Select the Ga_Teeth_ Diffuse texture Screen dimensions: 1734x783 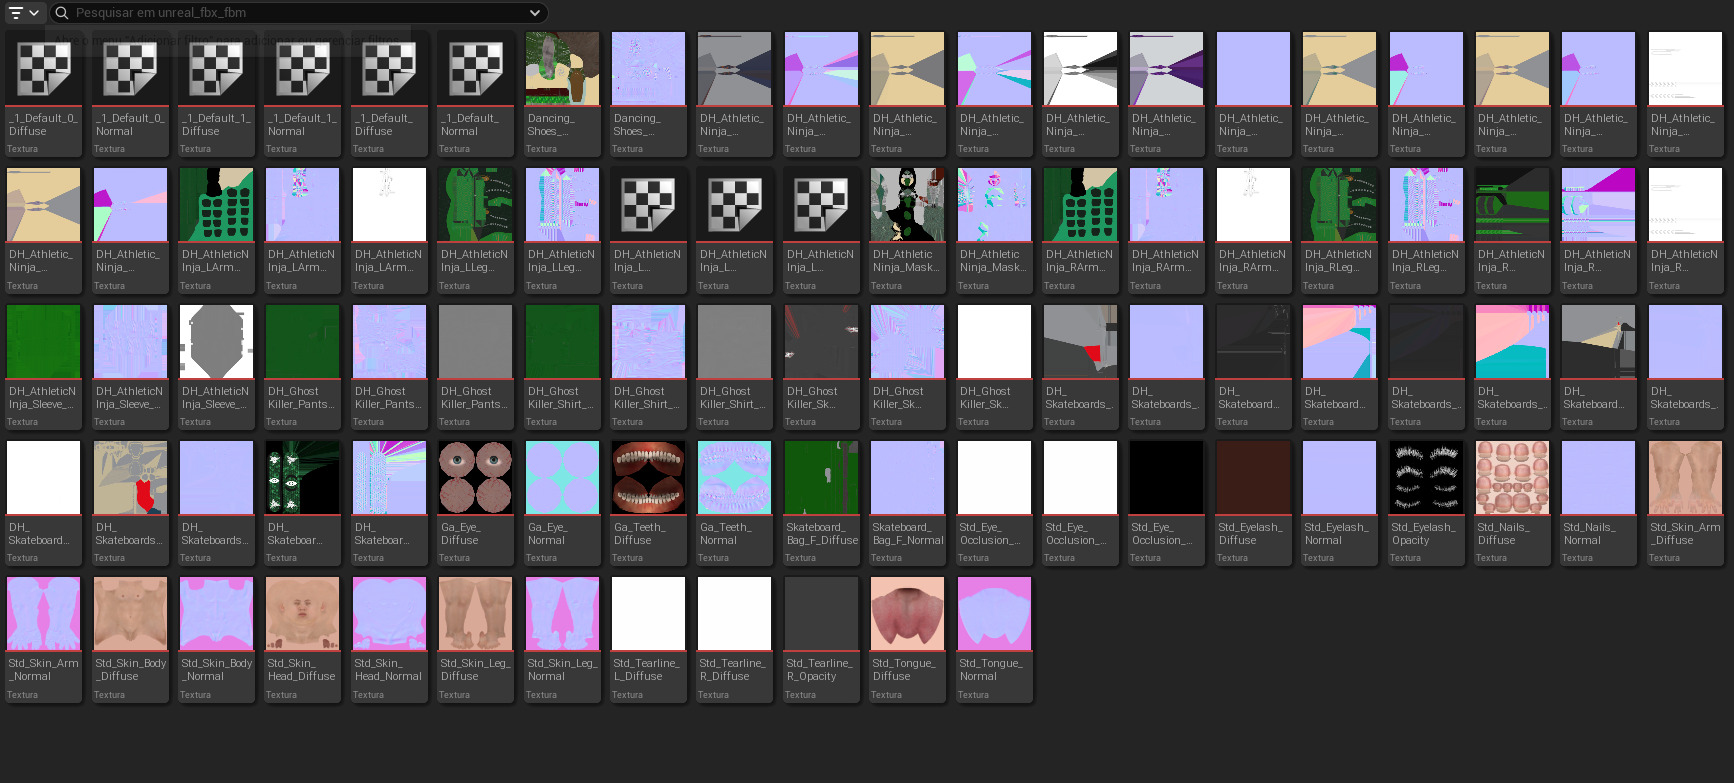[649, 502]
